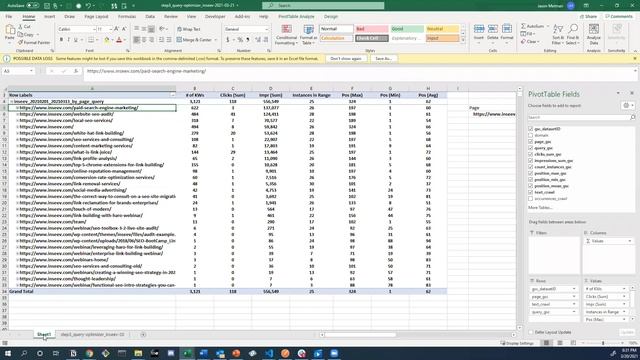Open the General number format dropdown
Viewport: 640px width, 360px height.
pos(267,29)
